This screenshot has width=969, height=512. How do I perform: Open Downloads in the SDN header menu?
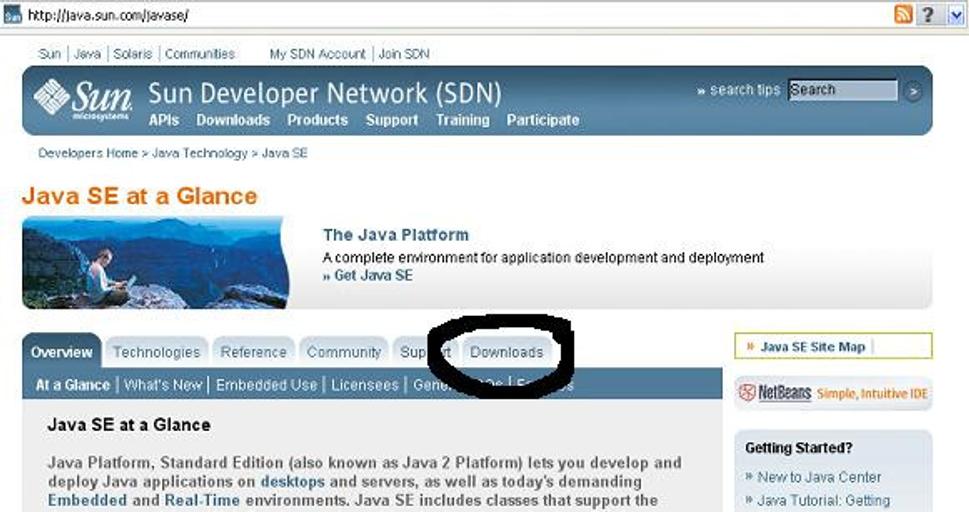233,120
